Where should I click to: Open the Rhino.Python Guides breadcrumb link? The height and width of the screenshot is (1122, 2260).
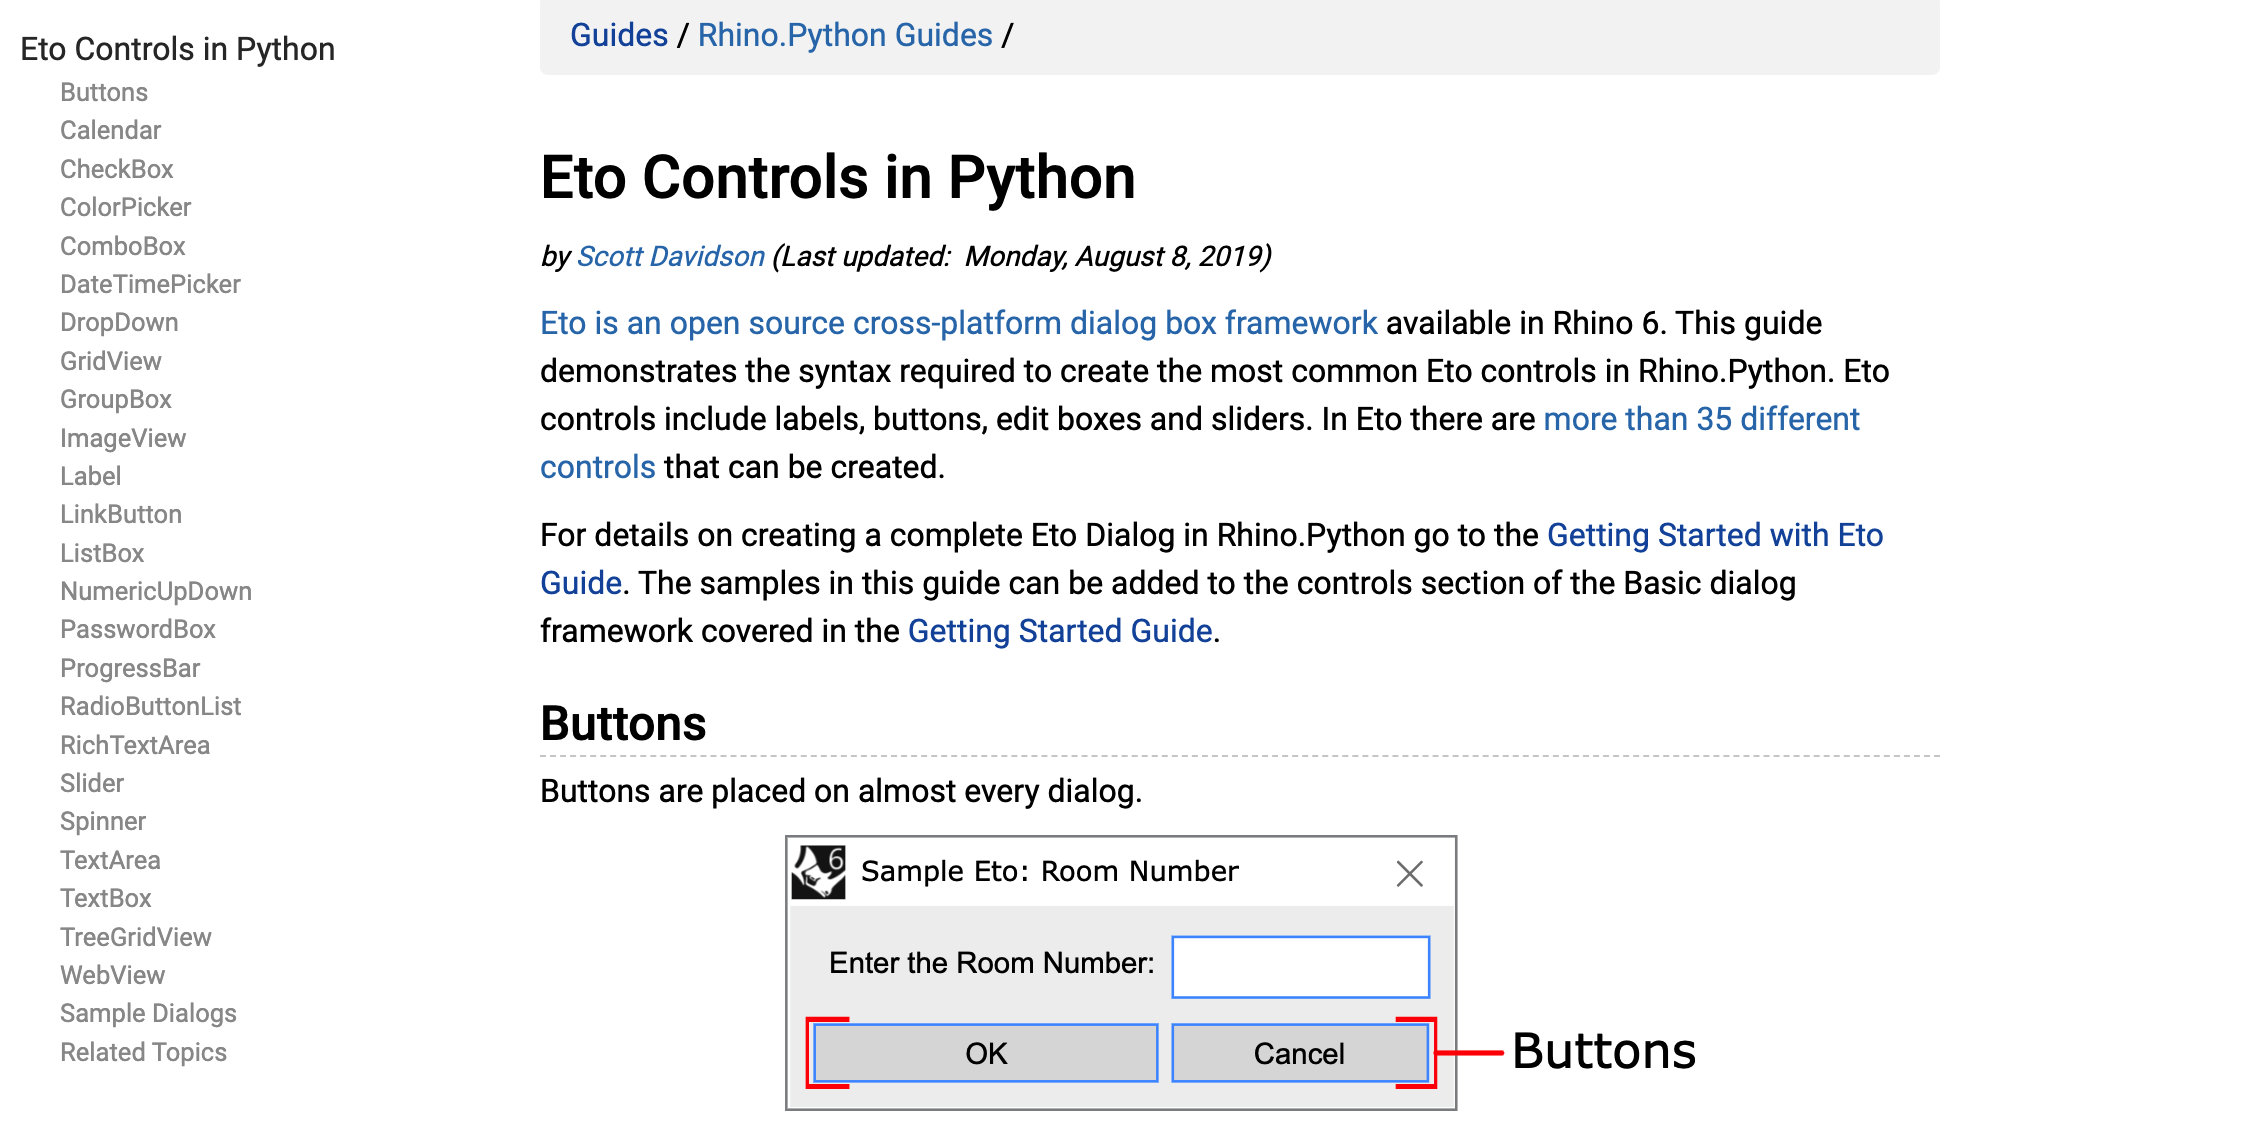[x=844, y=35]
